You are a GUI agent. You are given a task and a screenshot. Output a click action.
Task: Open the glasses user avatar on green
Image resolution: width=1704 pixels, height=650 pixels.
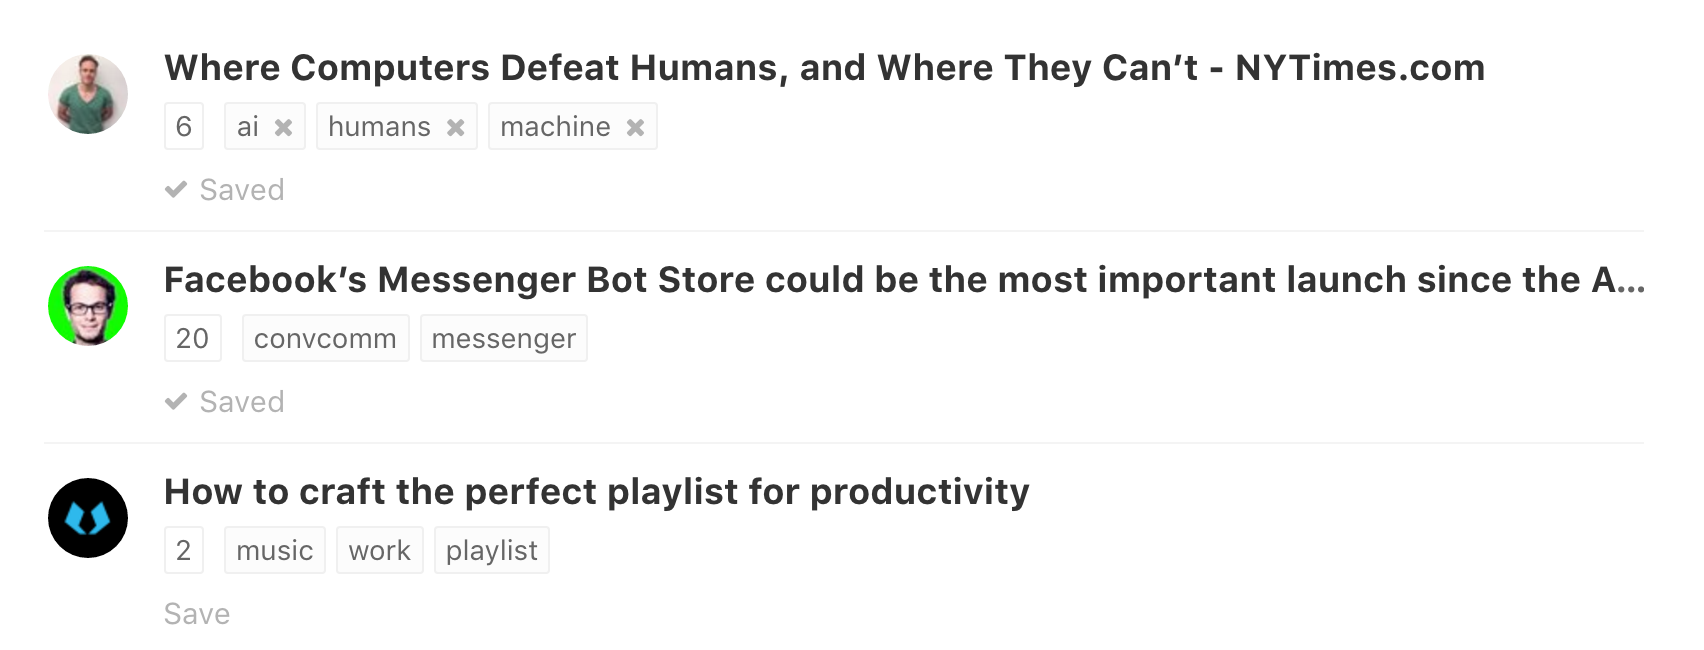click(88, 306)
